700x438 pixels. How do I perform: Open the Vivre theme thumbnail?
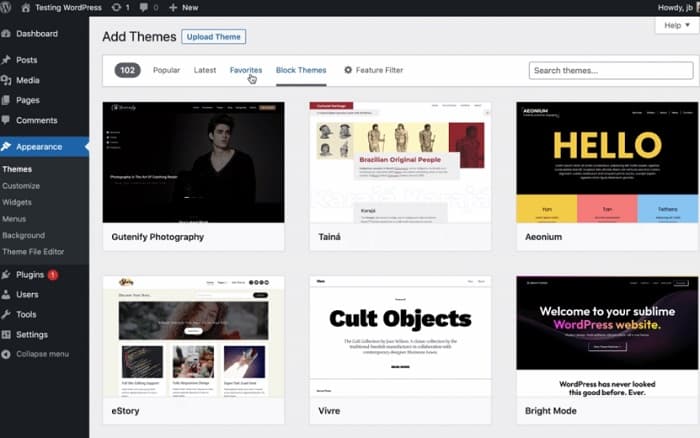pos(400,336)
